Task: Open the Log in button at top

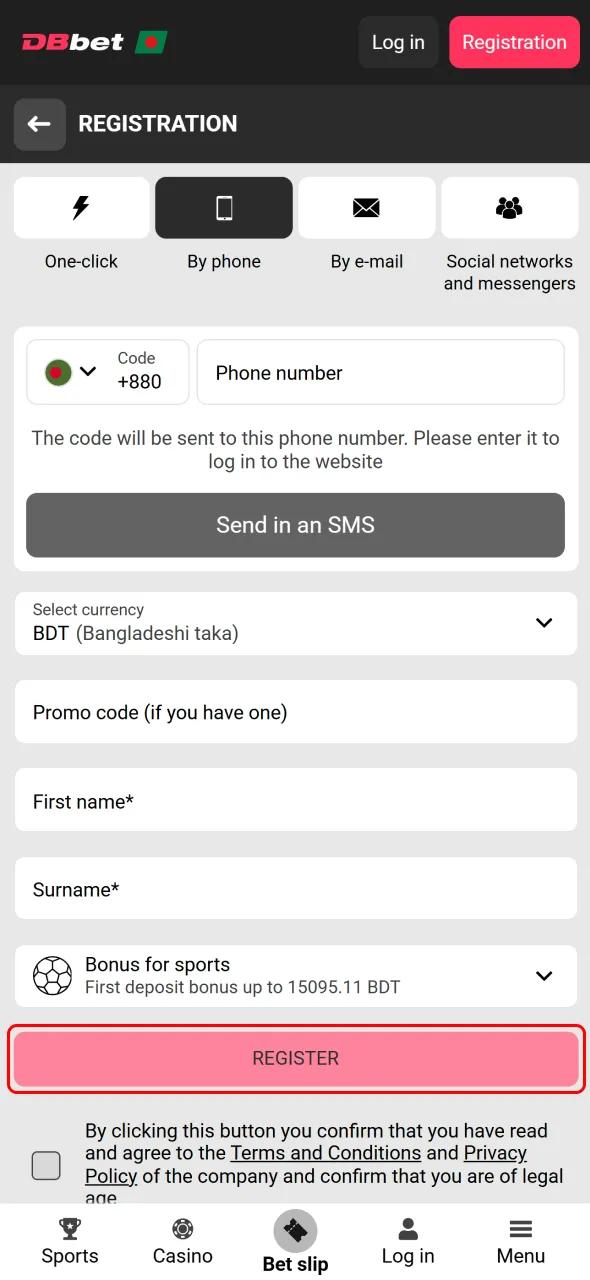Action: click(398, 42)
